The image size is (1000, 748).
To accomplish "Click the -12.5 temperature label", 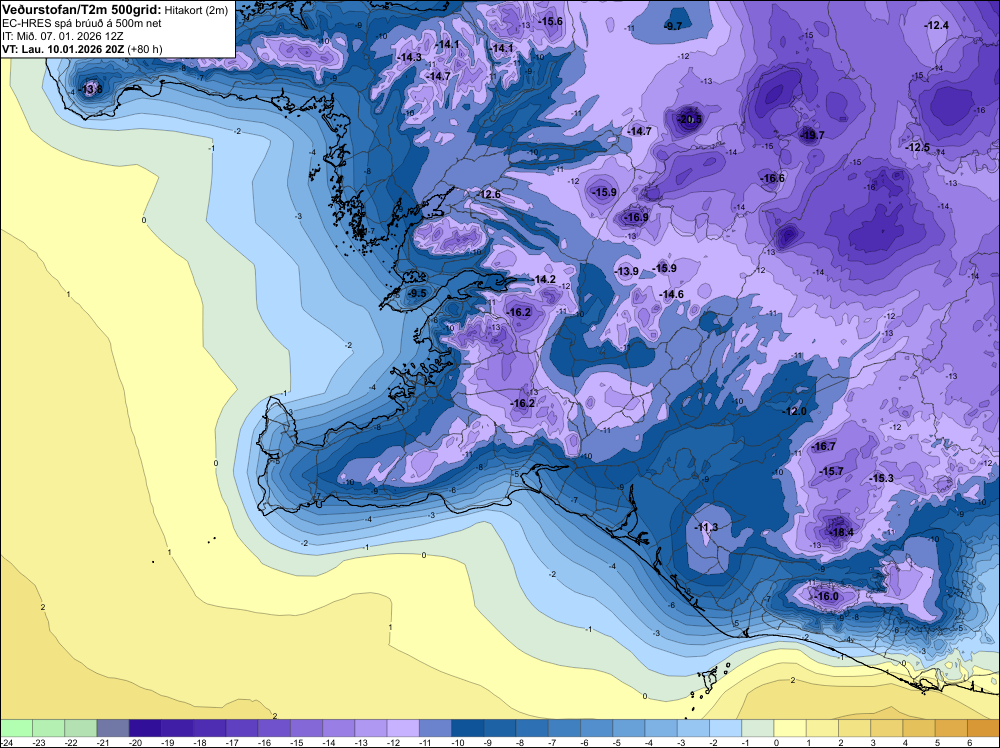I will click(918, 147).
